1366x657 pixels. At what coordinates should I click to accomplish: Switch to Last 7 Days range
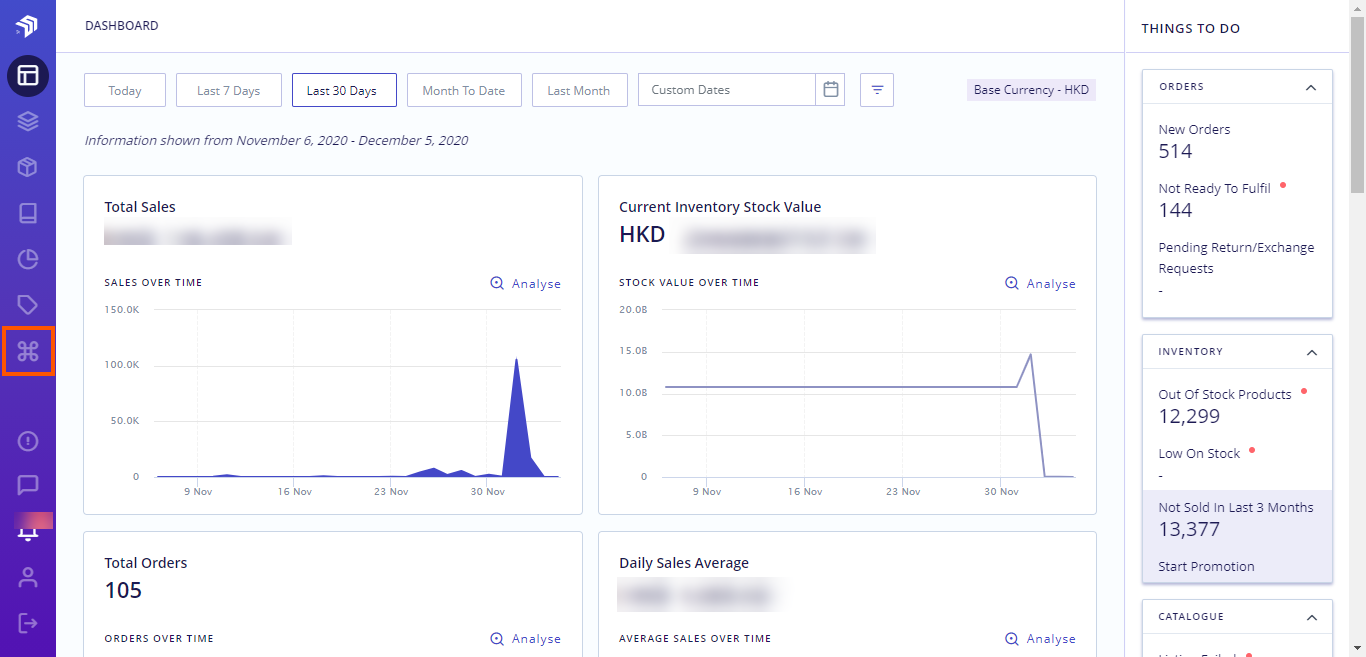click(x=229, y=90)
